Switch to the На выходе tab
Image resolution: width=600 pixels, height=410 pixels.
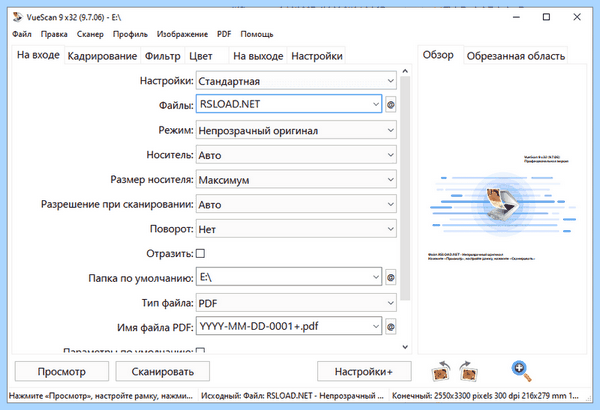click(258, 56)
